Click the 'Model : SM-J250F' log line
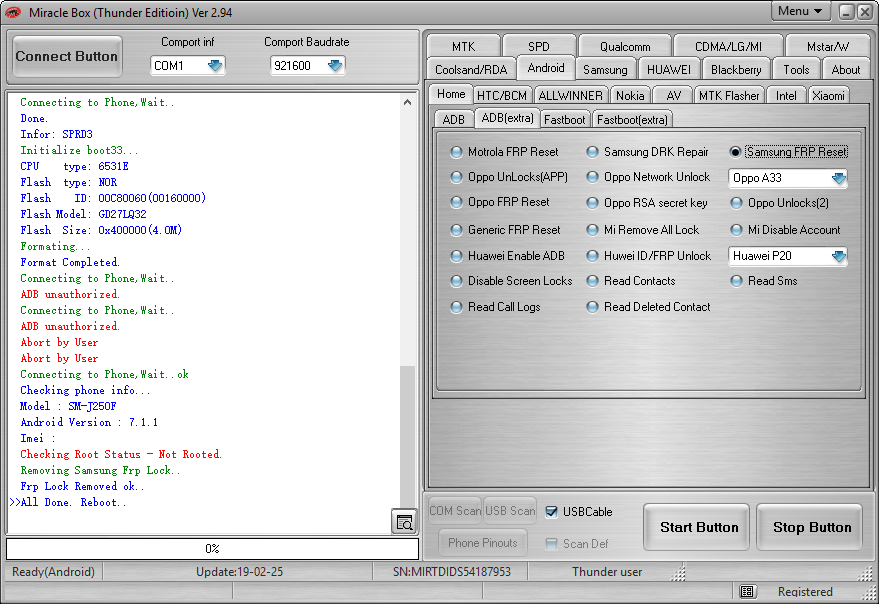The image size is (879, 604). click(x=68, y=406)
